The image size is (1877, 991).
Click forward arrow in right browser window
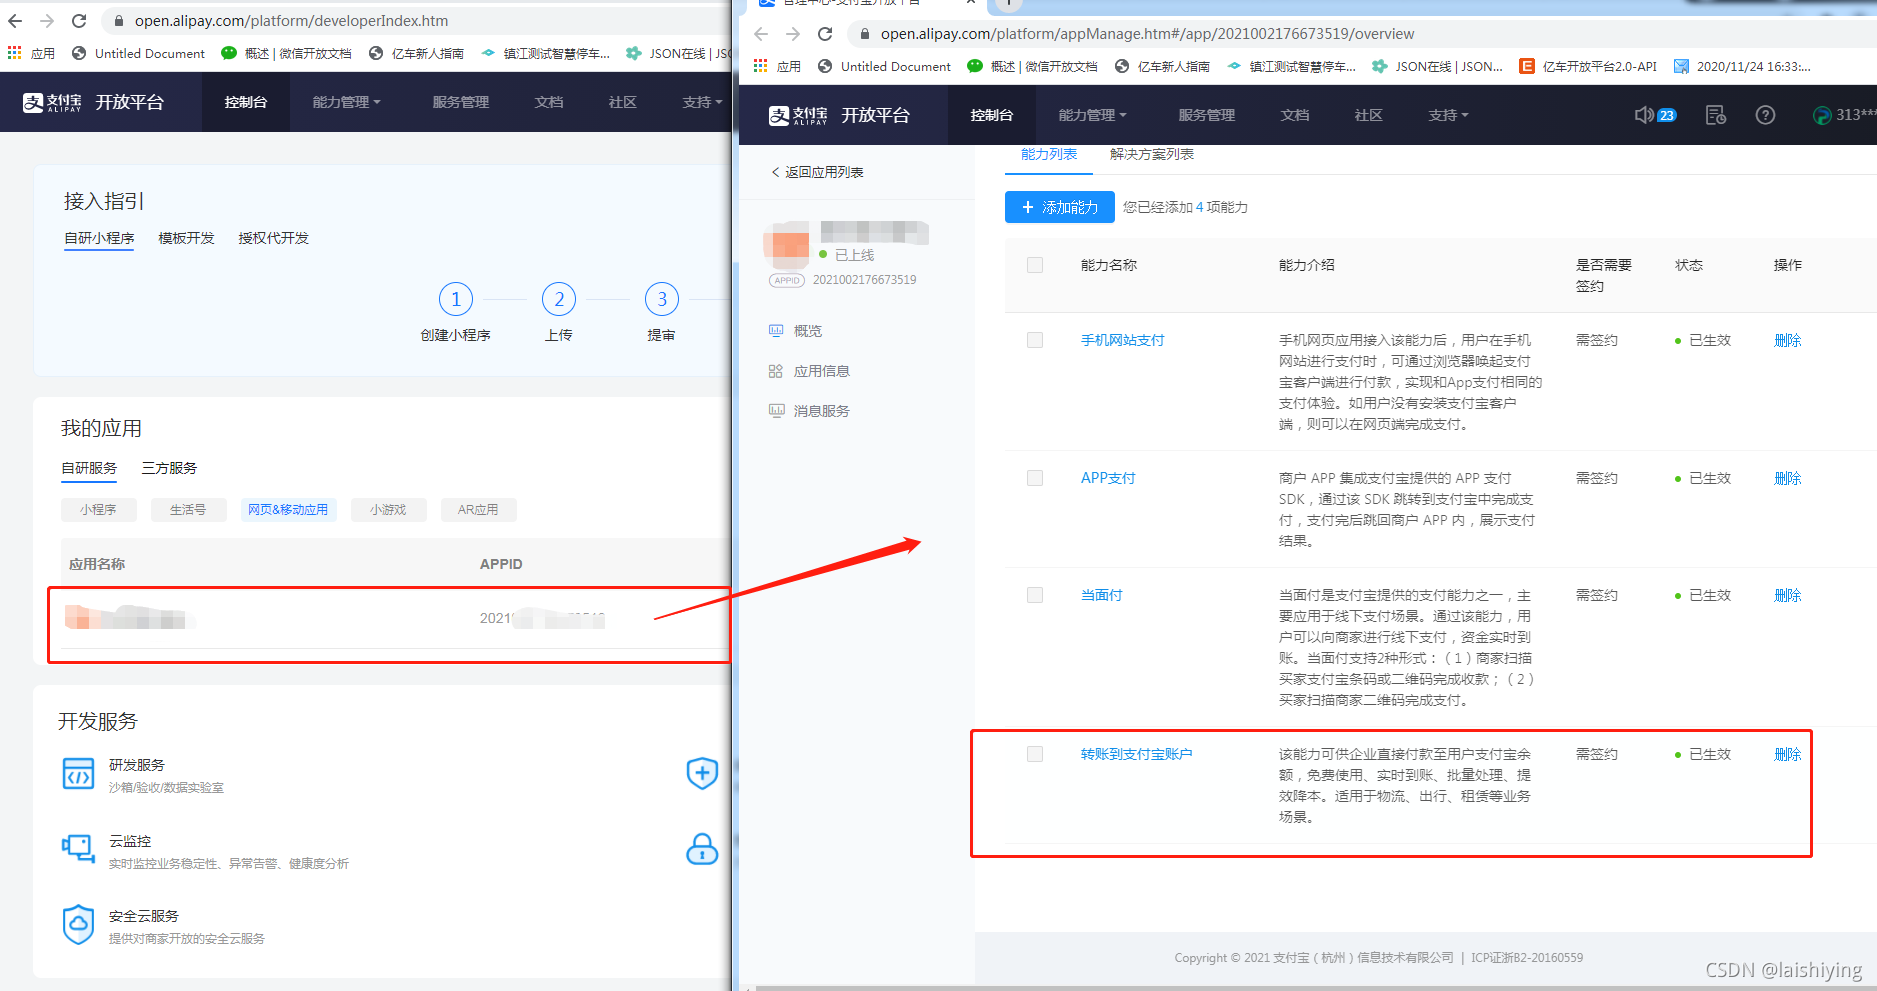793,34
